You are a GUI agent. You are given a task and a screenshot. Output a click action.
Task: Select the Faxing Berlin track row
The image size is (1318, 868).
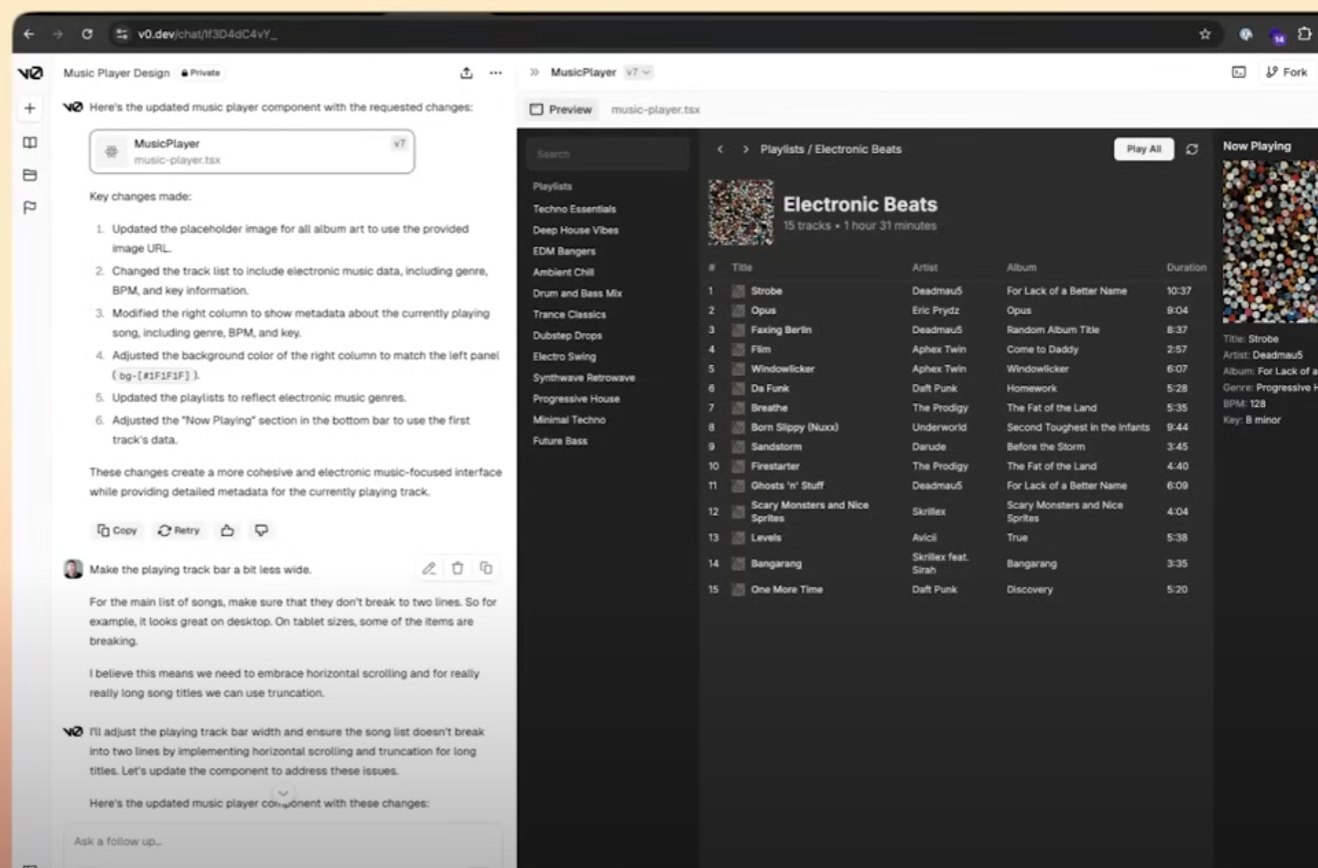pyautogui.click(x=957, y=330)
